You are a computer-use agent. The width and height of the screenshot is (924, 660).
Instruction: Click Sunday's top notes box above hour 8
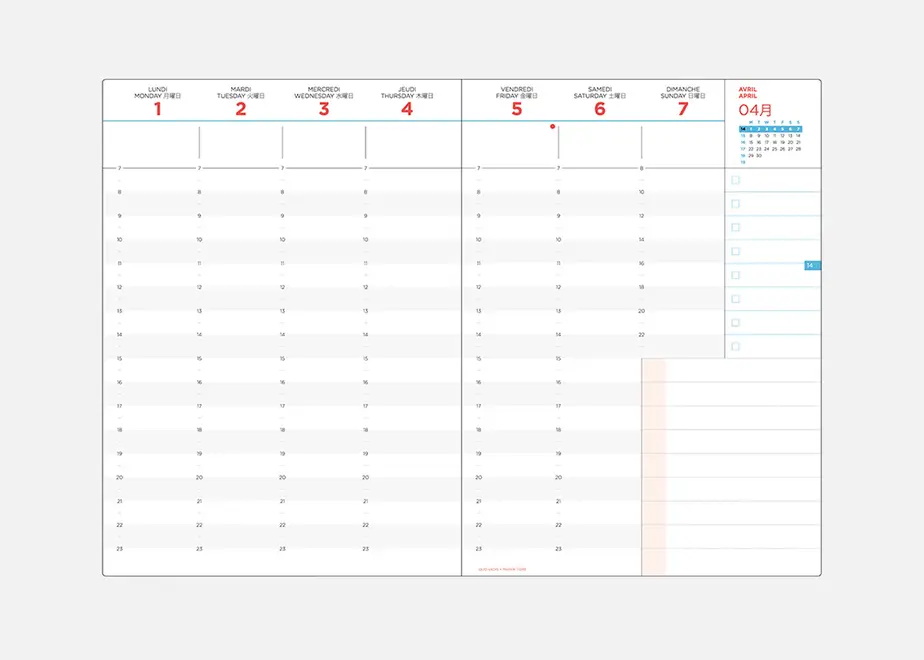click(x=683, y=143)
